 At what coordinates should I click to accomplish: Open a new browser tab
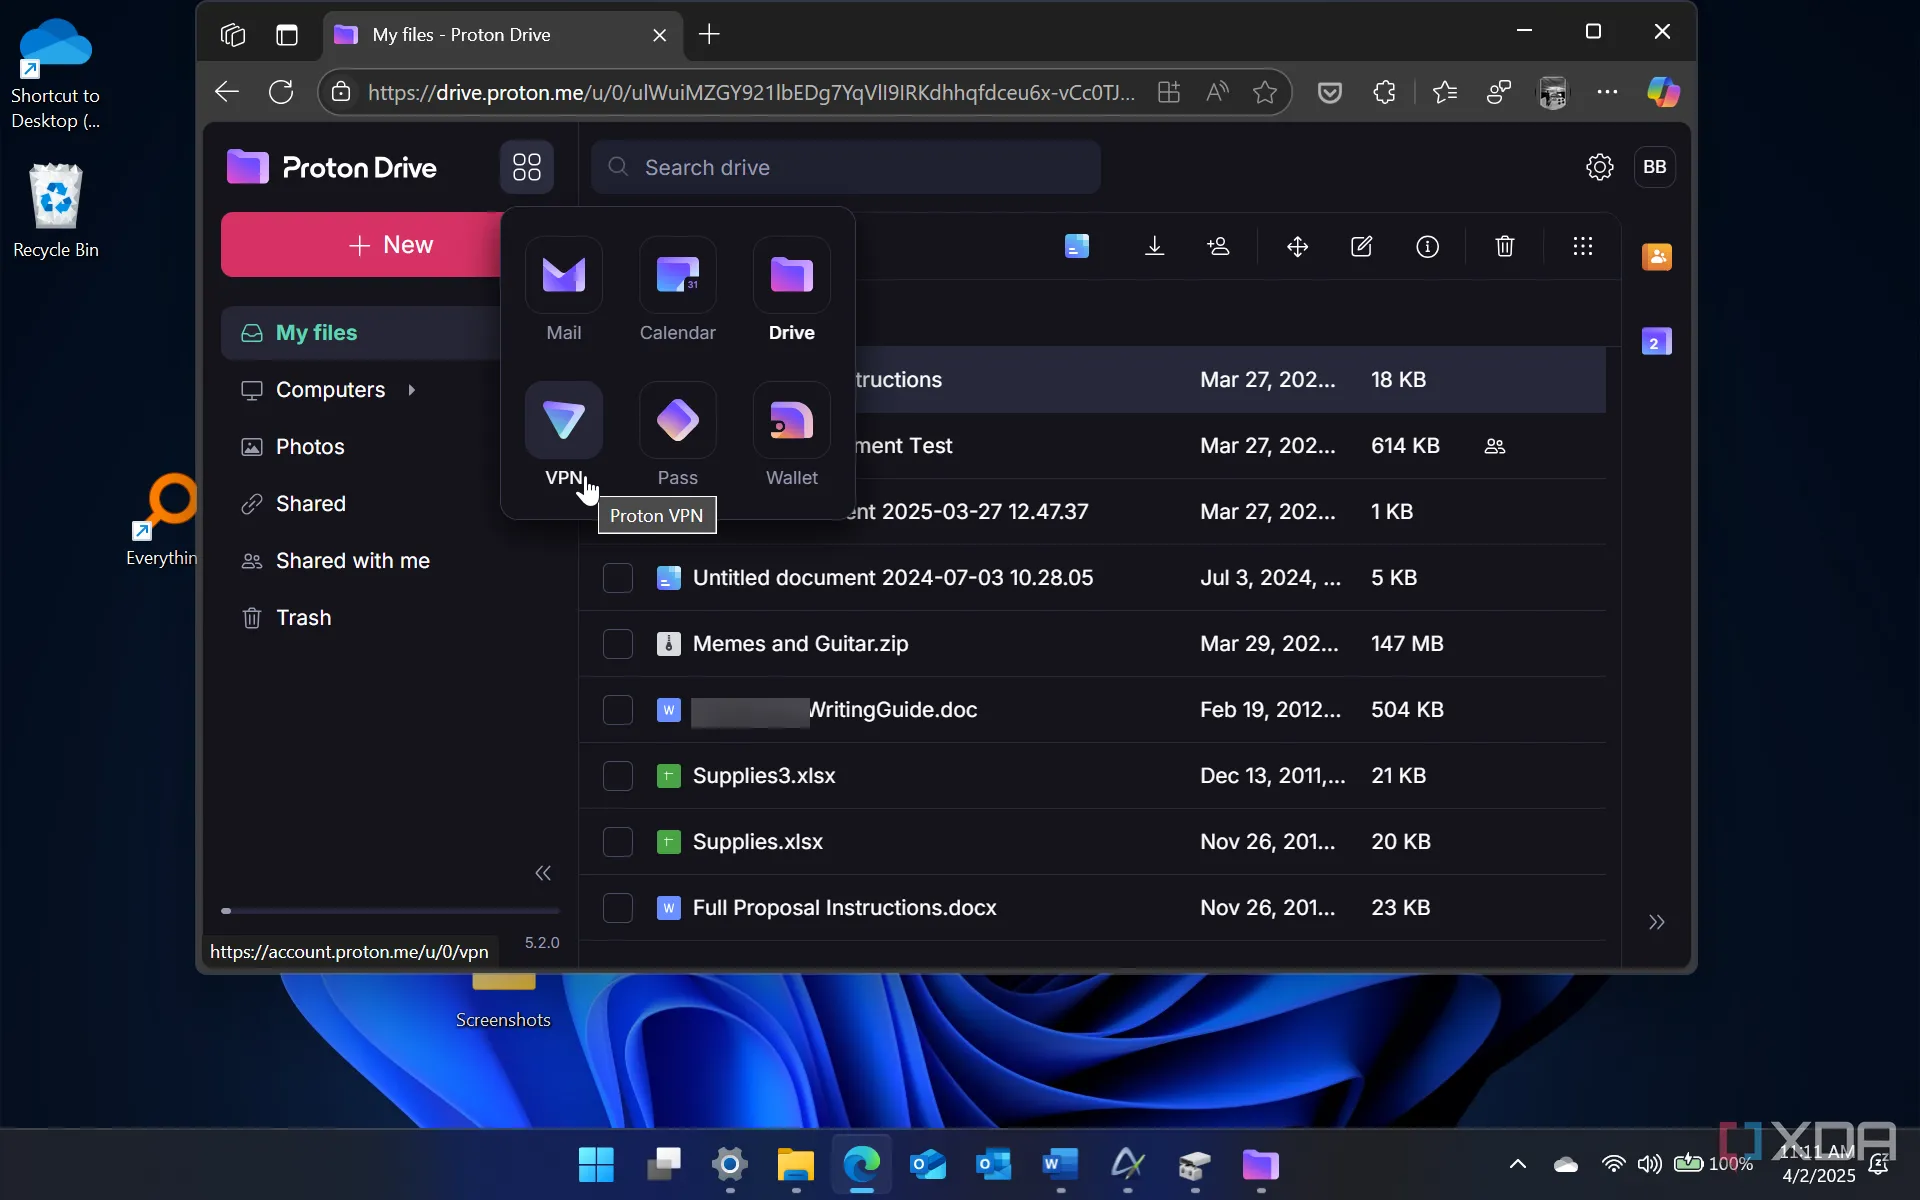709,35
